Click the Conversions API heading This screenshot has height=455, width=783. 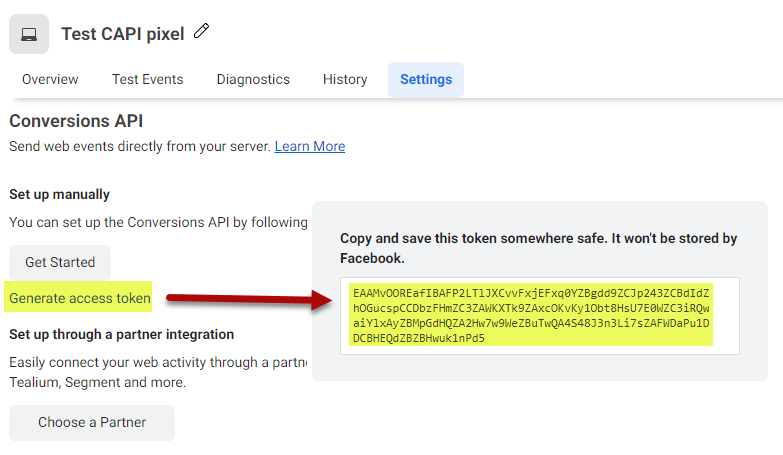(76, 121)
